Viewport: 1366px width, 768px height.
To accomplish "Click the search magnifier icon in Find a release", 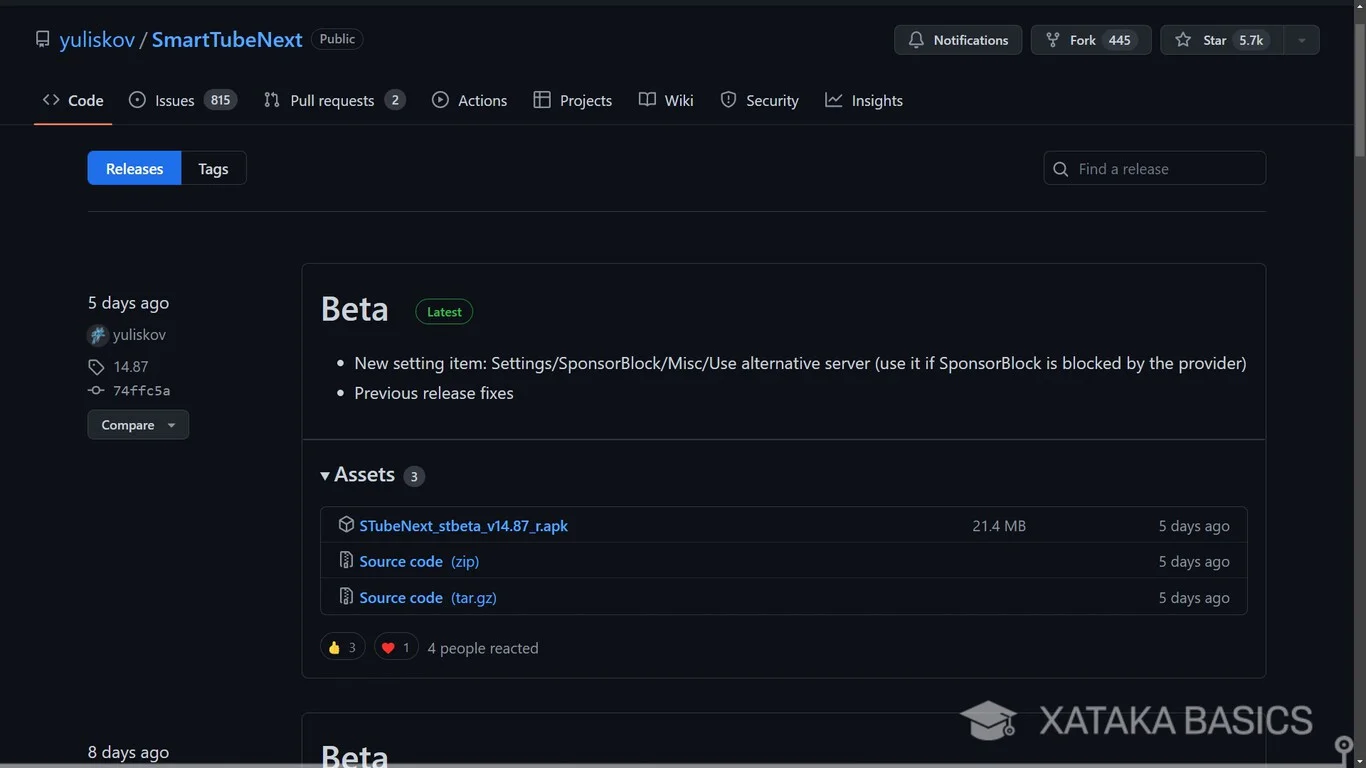I will [x=1061, y=169].
